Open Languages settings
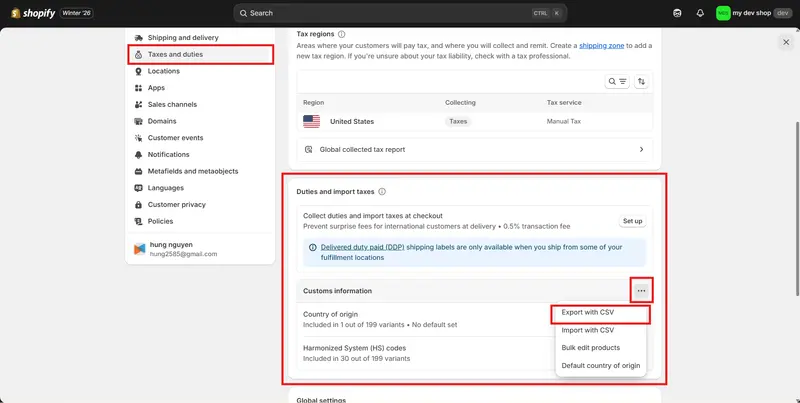The image size is (800, 403). click(x=200, y=188)
